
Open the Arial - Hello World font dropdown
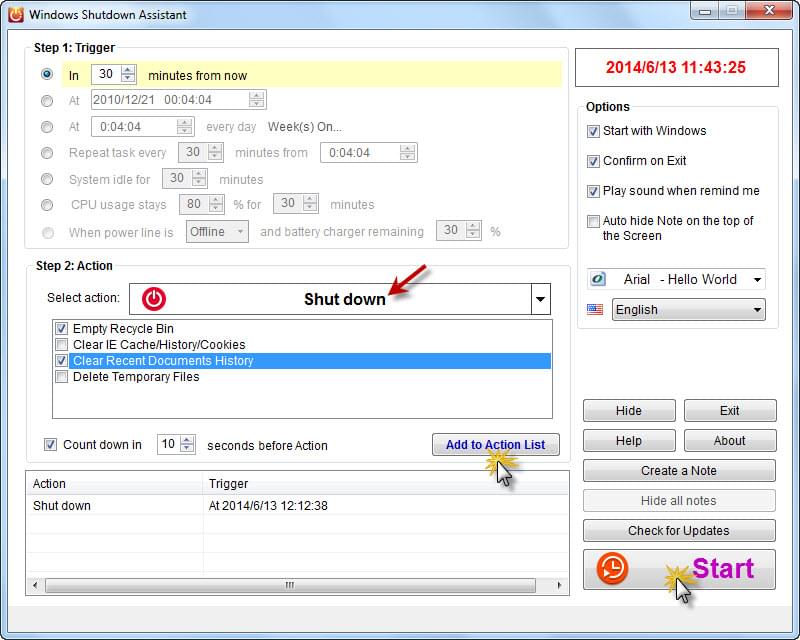pyautogui.click(x=755, y=280)
